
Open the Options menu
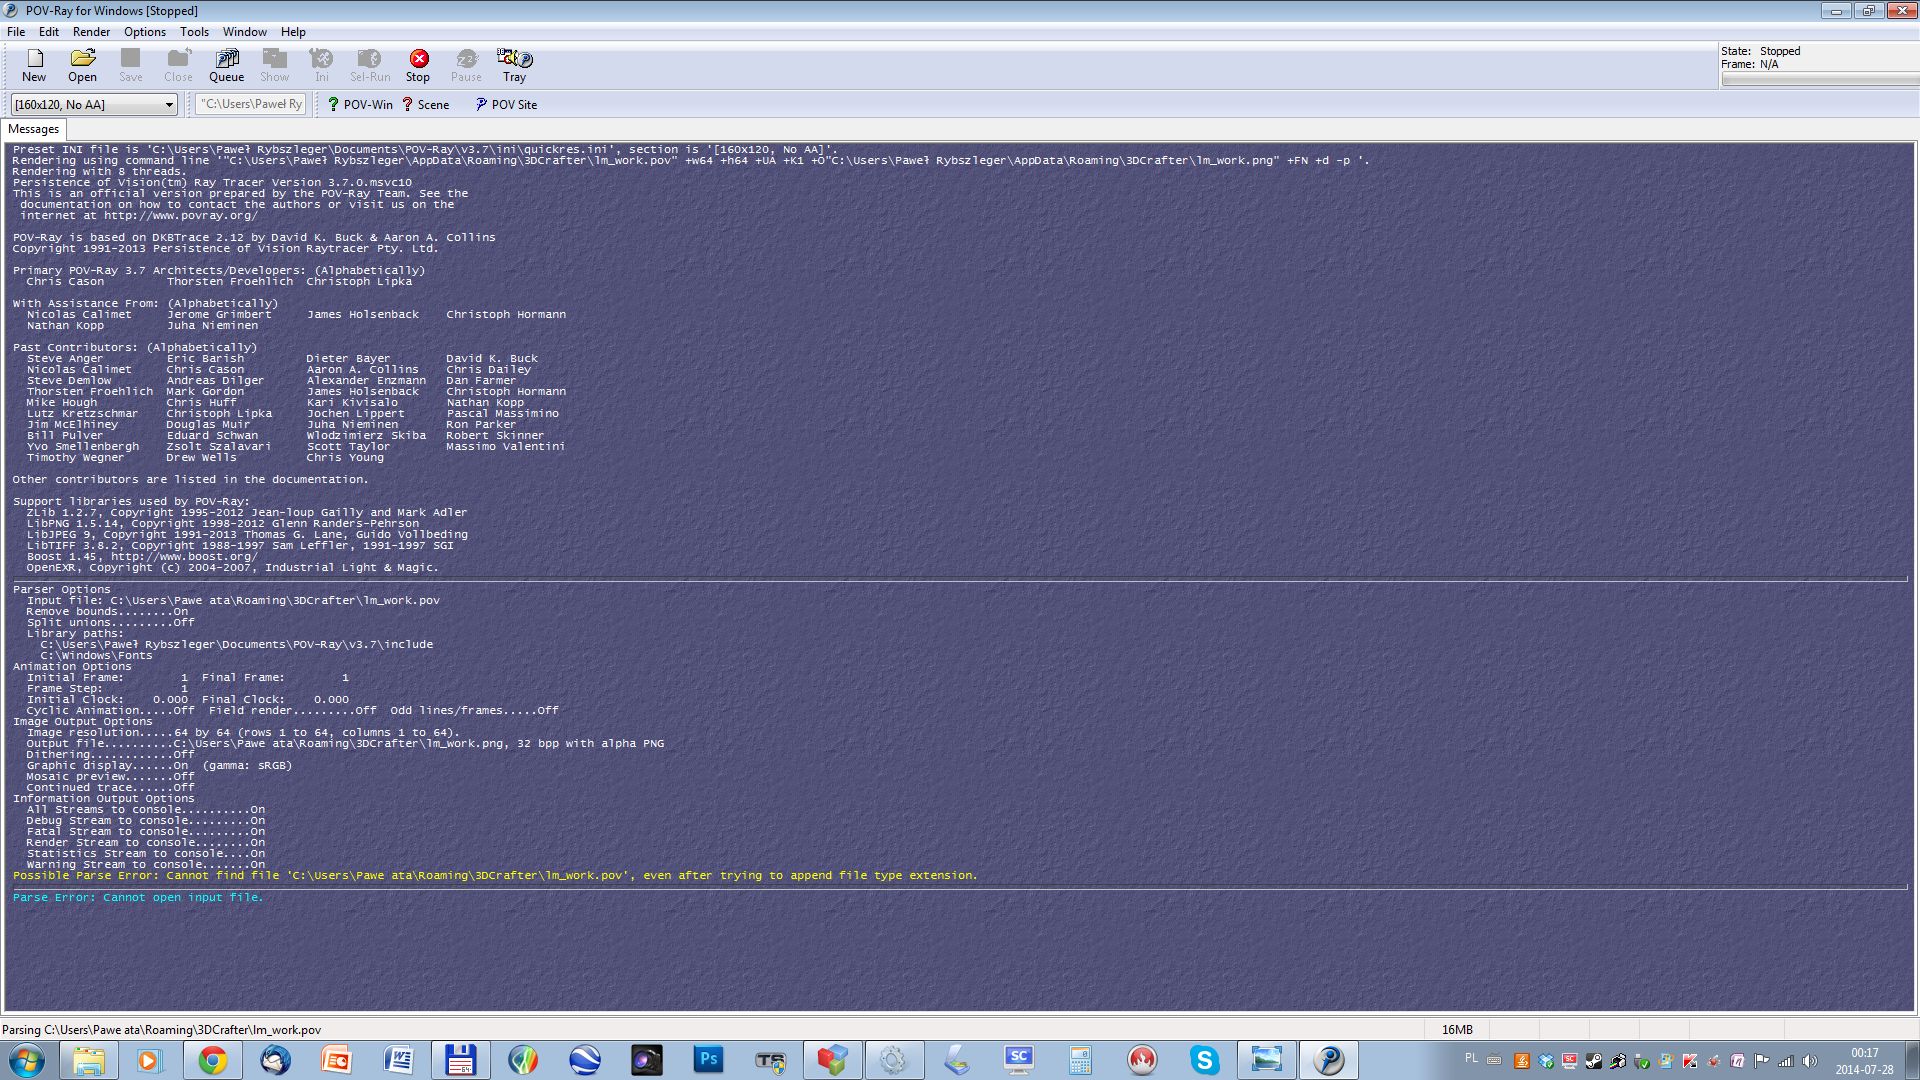click(145, 32)
